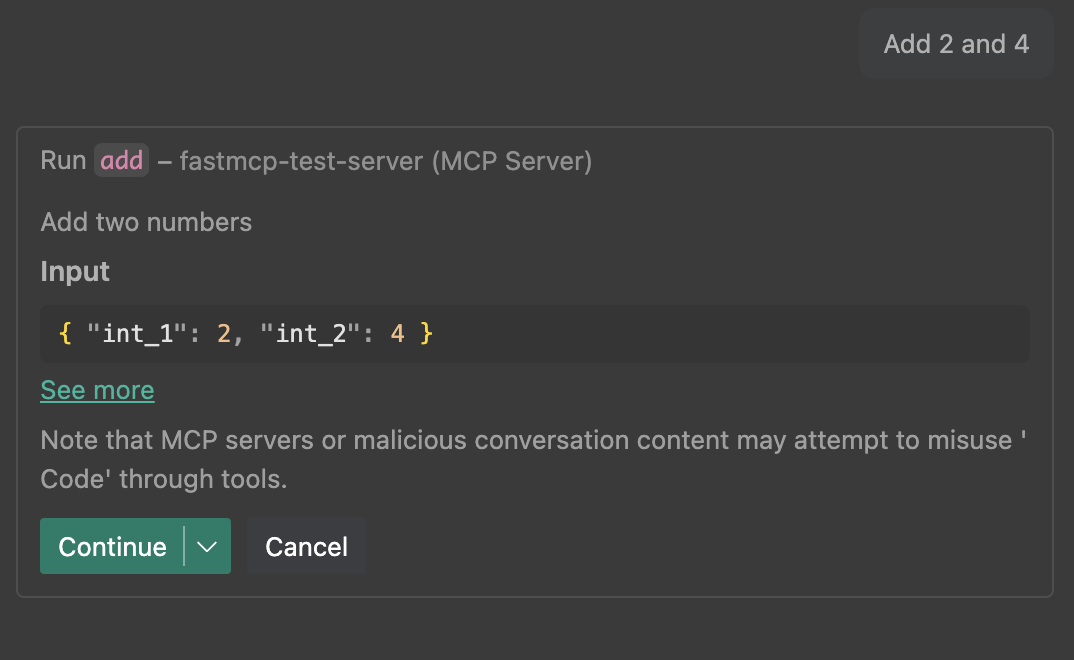Viewport: 1074px width, 660px height.
Task: Select the 'Add 2 and 4' message bubble
Action: 956,44
